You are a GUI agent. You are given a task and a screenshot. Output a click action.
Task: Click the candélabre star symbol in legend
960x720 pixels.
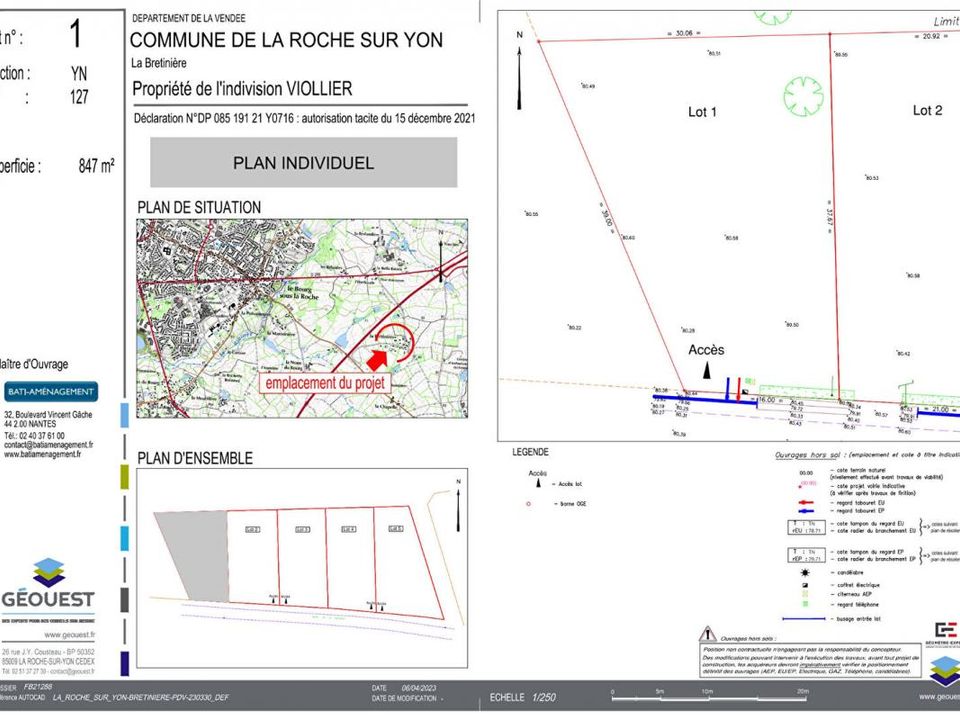[x=805, y=573]
